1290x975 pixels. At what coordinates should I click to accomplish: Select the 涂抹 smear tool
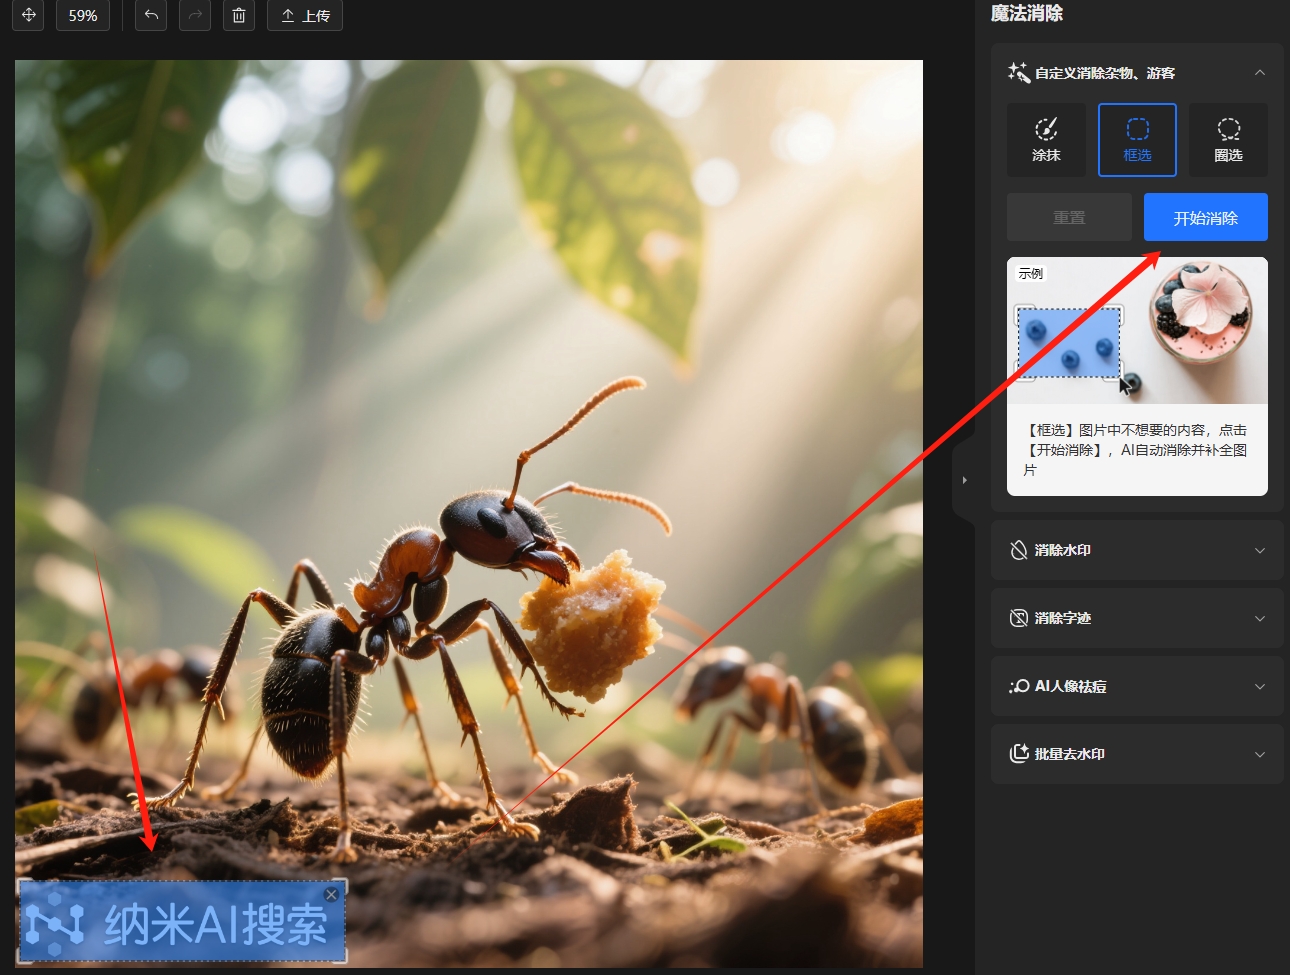[1046, 140]
